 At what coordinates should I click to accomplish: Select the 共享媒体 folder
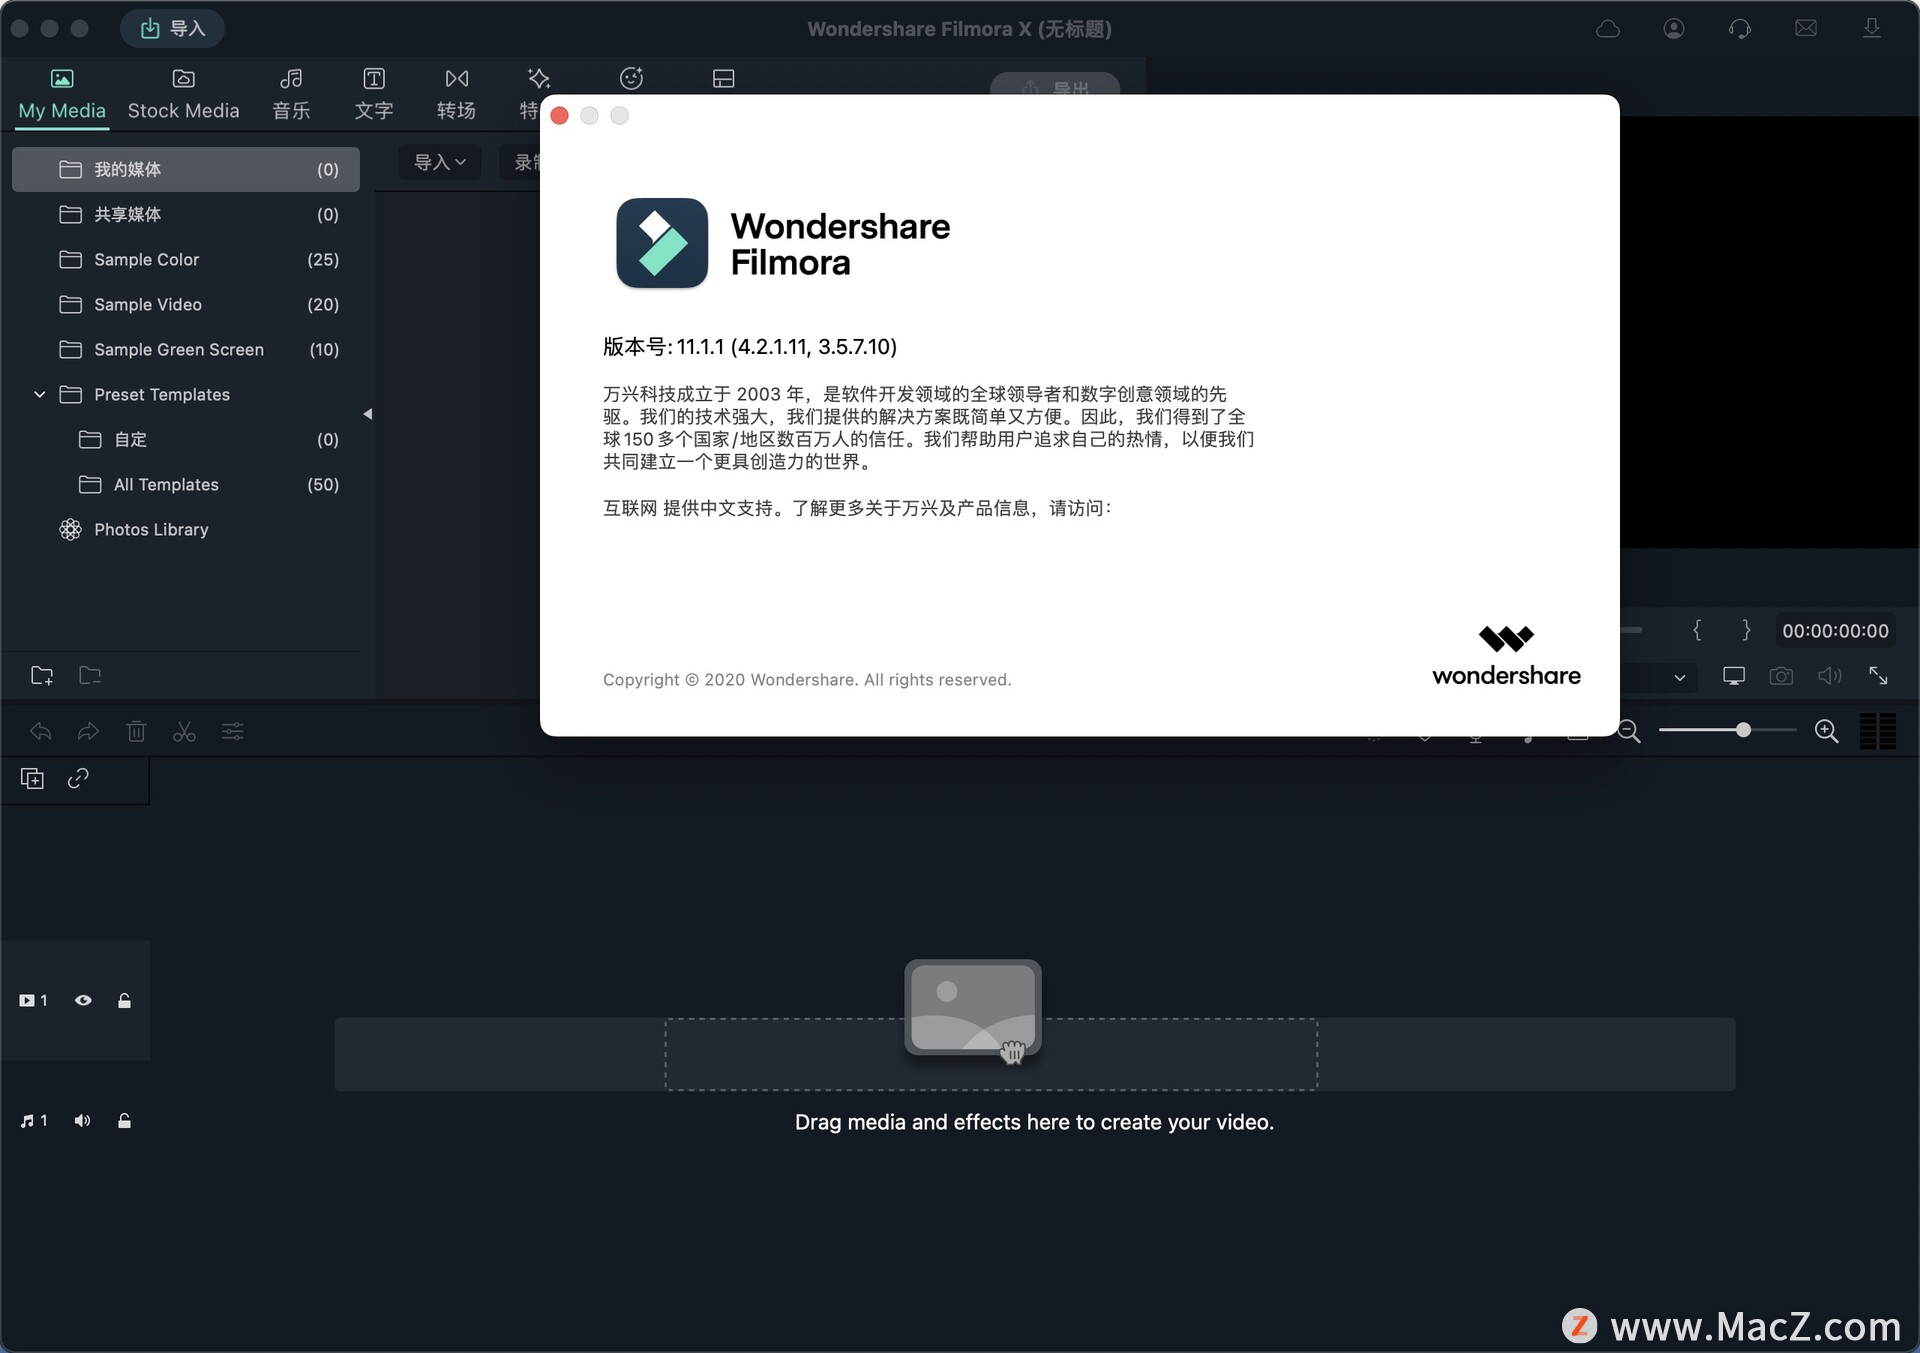click(x=186, y=214)
